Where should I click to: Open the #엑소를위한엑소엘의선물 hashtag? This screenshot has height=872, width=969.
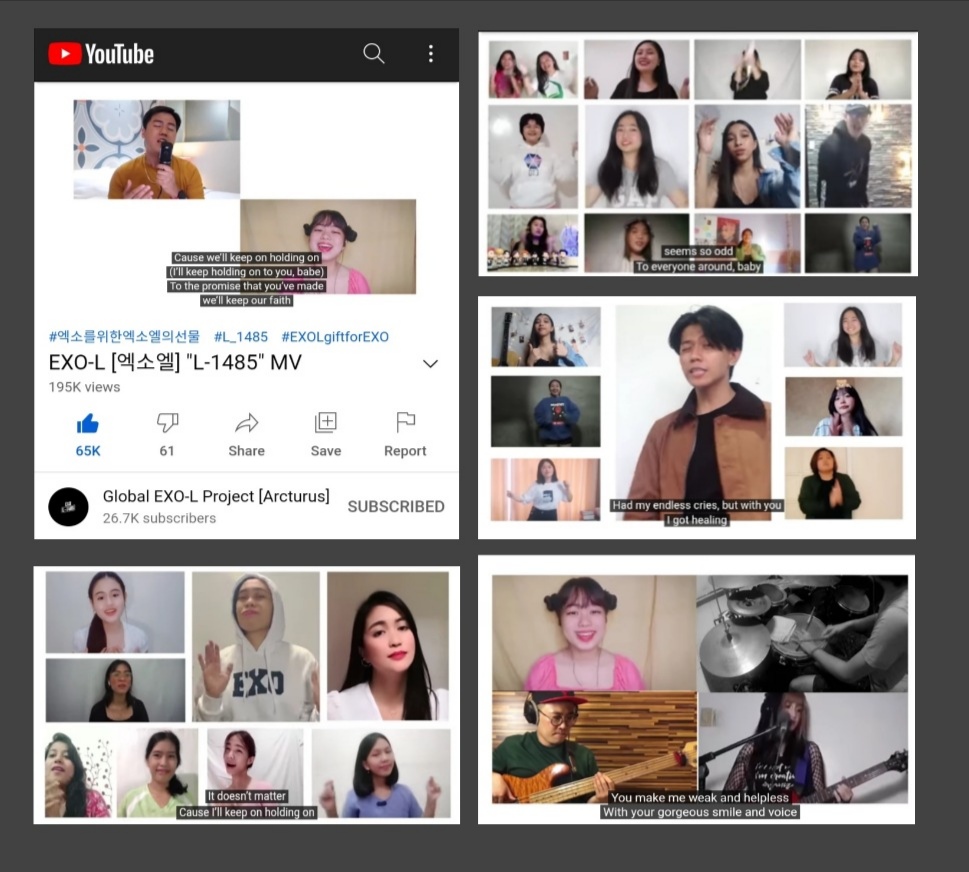point(124,337)
